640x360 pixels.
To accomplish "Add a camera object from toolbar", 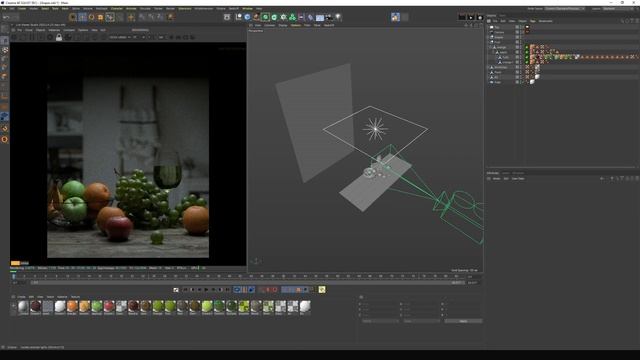I will [329, 17].
